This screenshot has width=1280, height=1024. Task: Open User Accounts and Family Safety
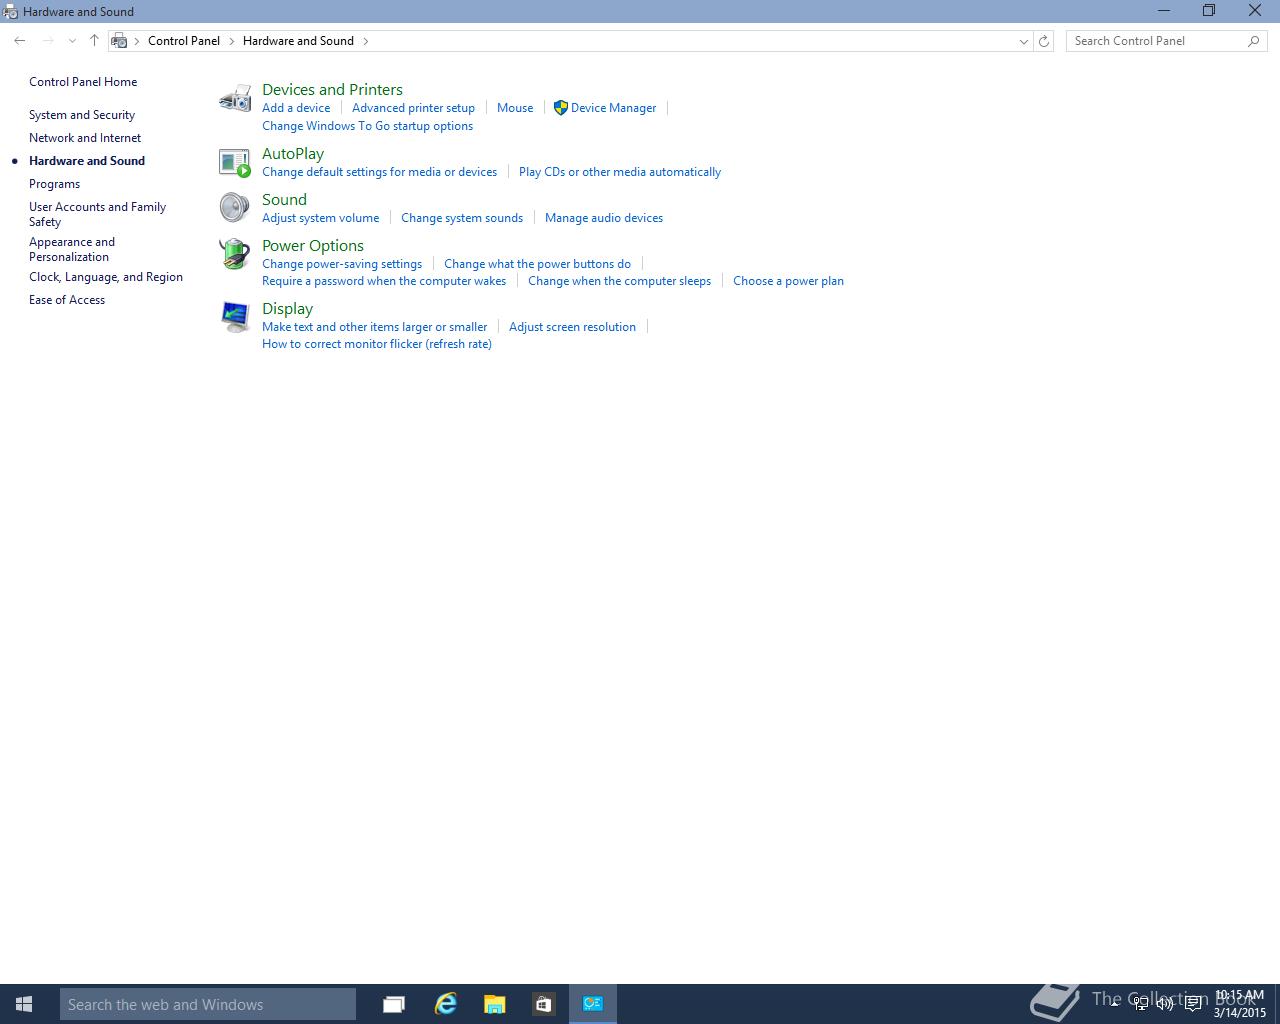(98, 214)
